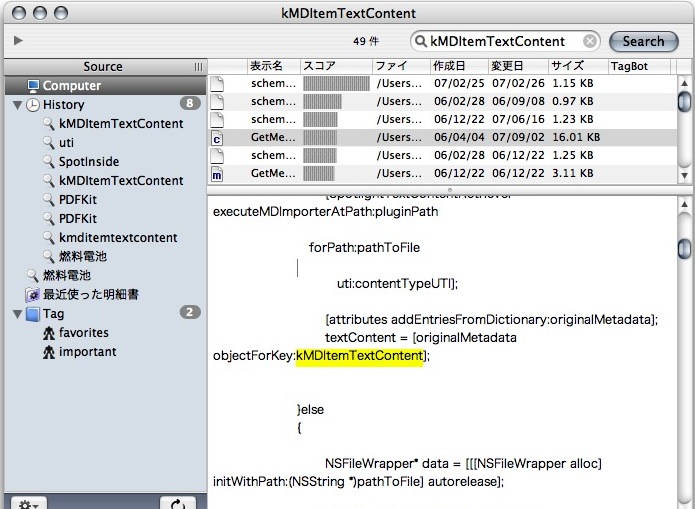Click the Search button

click(x=644, y=41)
